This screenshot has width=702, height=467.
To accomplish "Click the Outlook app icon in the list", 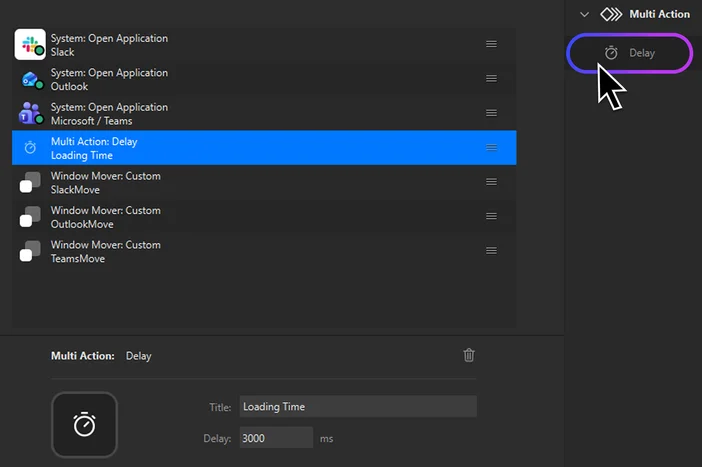I will 32,80.
